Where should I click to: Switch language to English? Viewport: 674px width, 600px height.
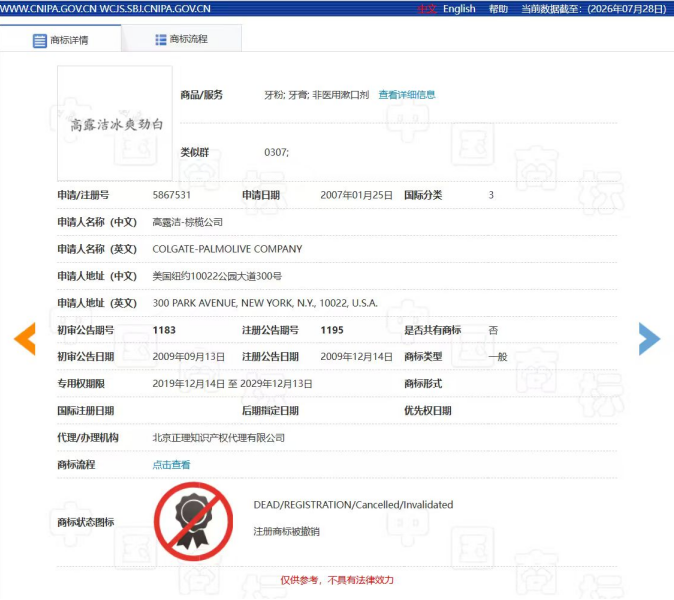[x=459, y=9]
